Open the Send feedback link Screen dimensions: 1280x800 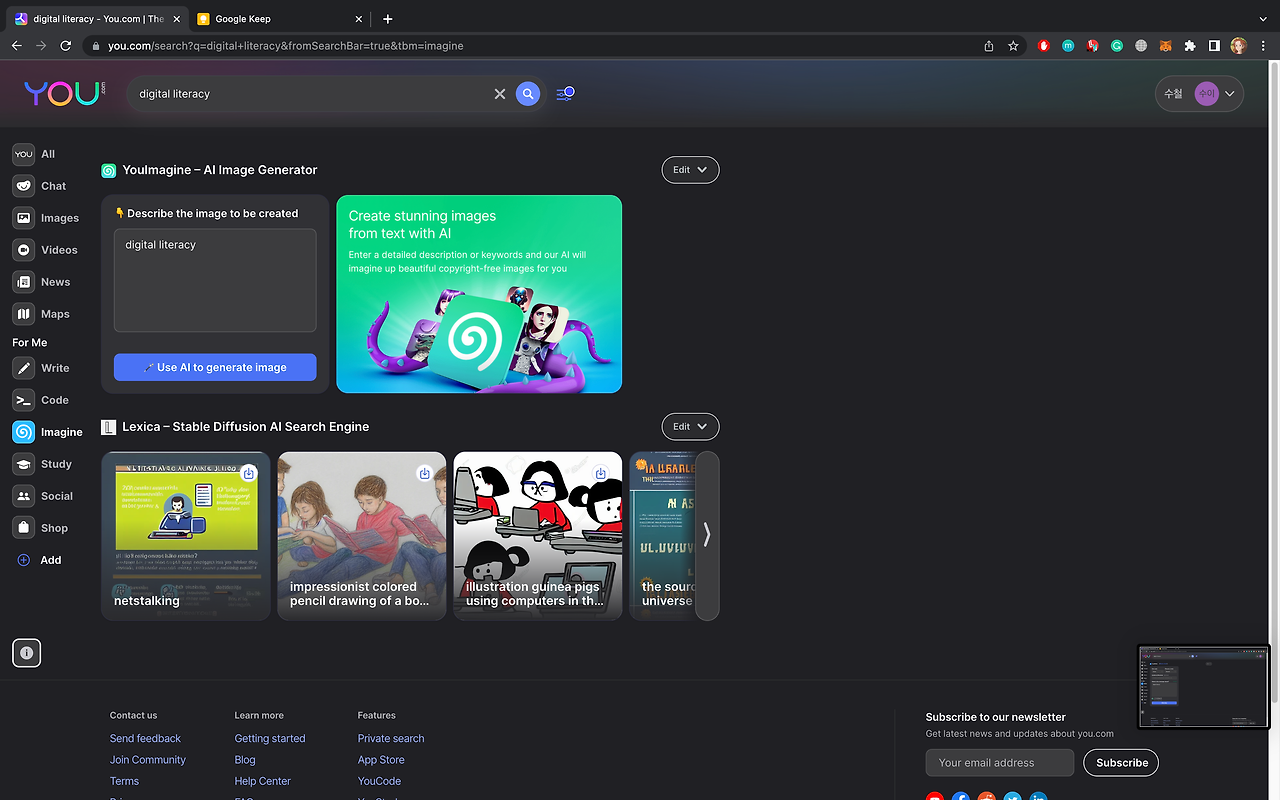pyautogui.click(x=145, y=738)
